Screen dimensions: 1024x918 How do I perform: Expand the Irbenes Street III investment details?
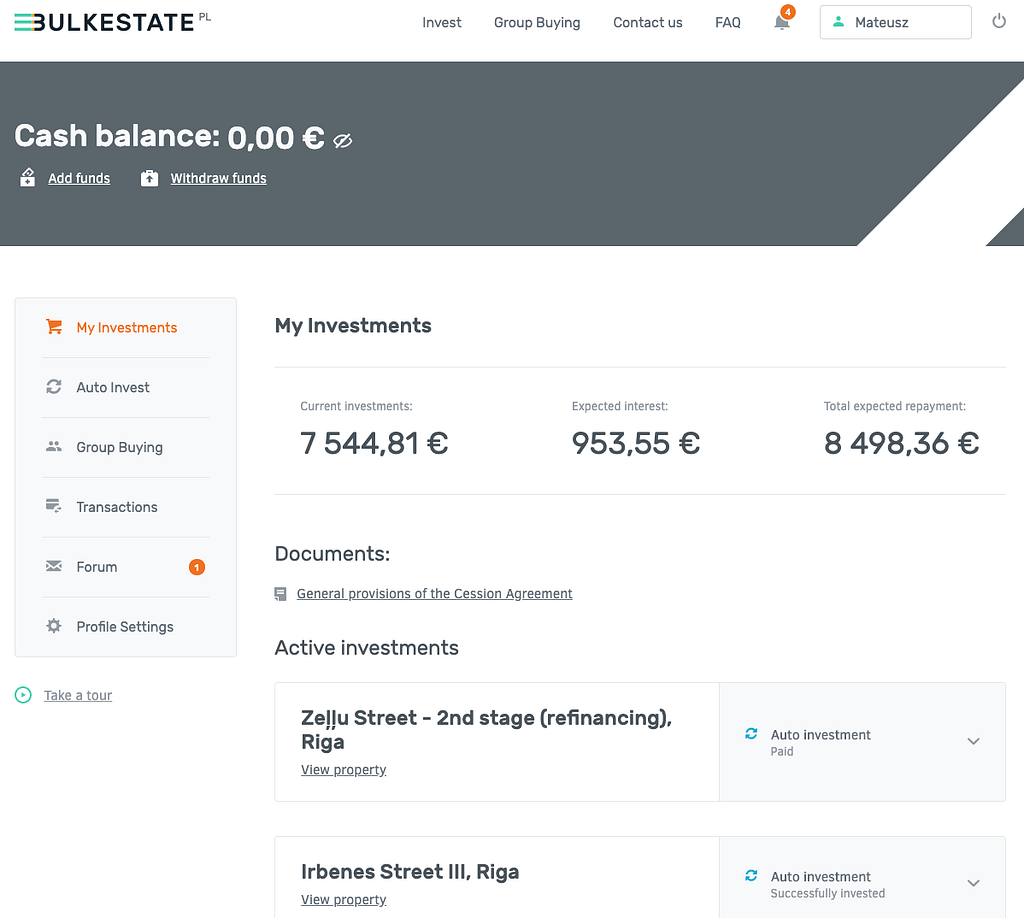[x=973, y=883]
